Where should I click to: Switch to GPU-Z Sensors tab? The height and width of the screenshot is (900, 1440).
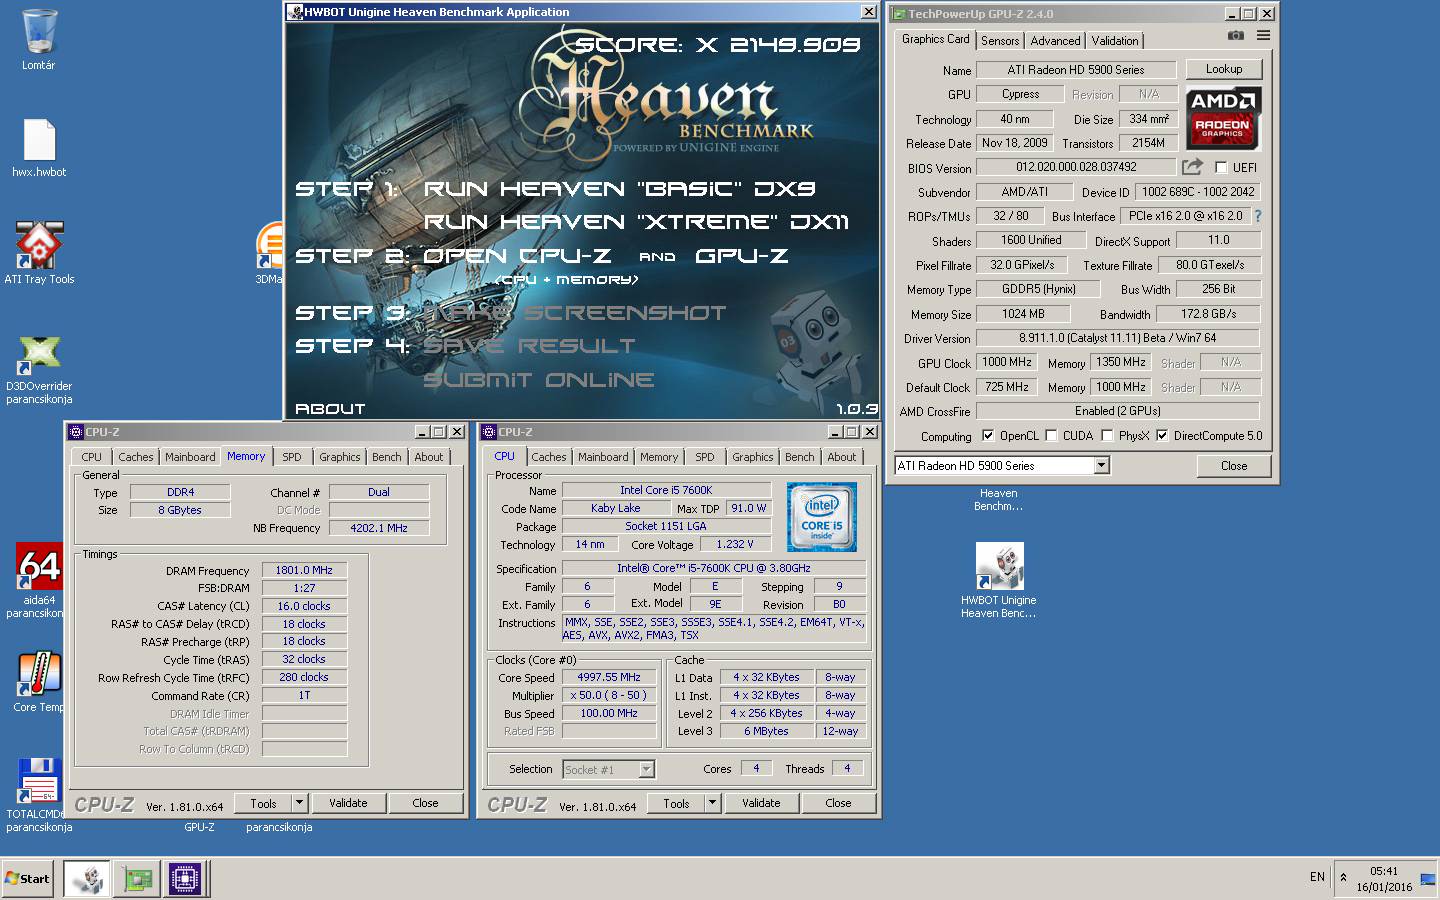(x=1000, y=40)
